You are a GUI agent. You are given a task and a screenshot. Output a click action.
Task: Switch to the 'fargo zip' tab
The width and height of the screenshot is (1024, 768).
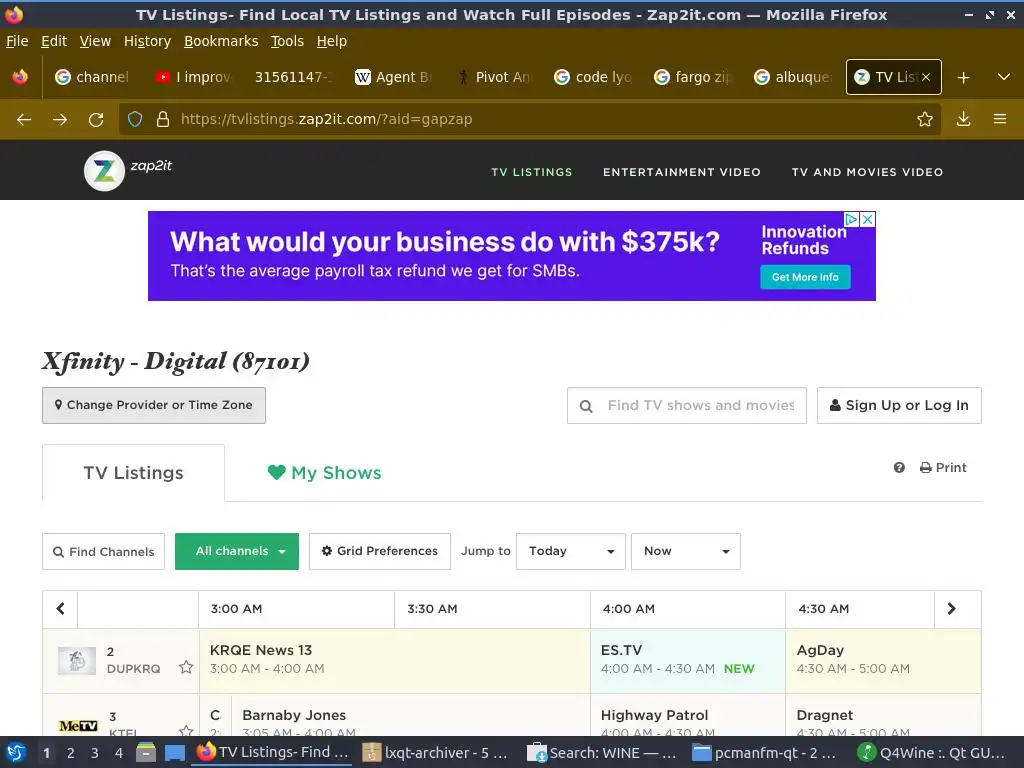click(x=694, y=77)
